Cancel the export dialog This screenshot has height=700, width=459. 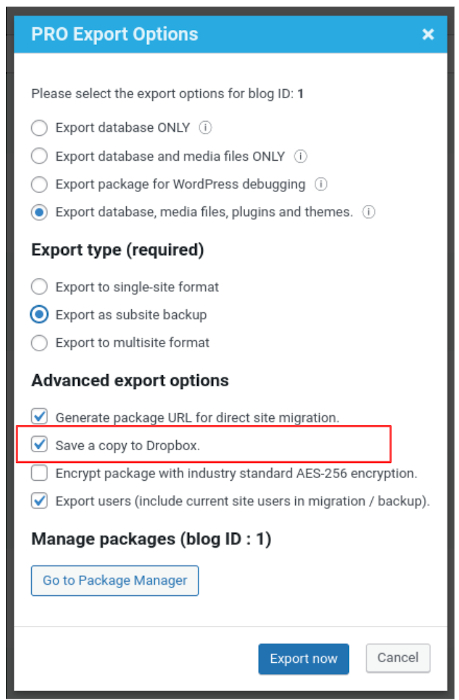[x=398, y=658]
